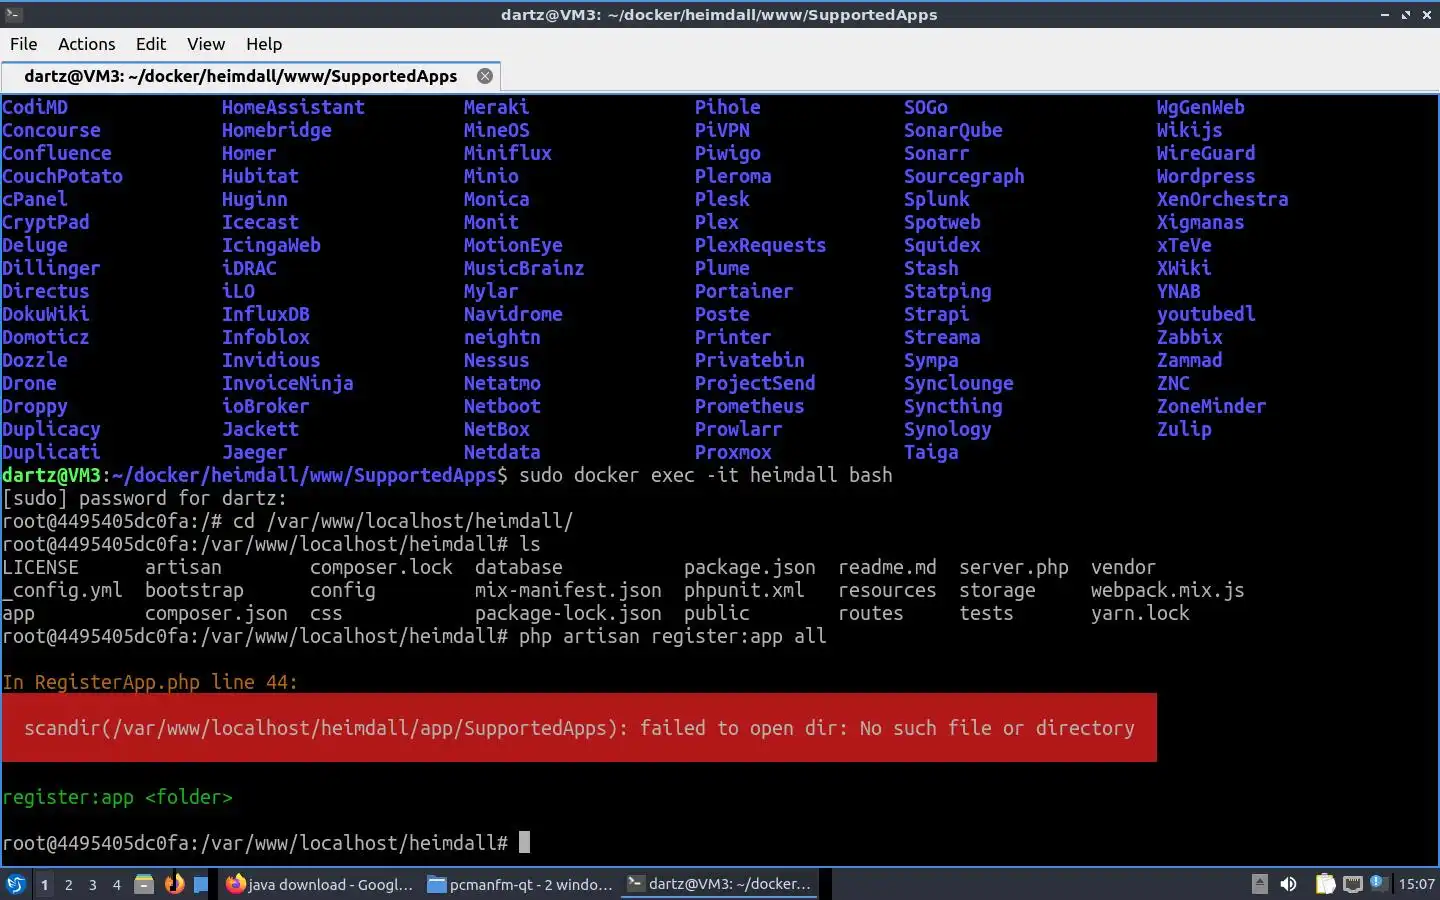
Task: Click the 'composer.lock' file name
Action: coord(381,567)
